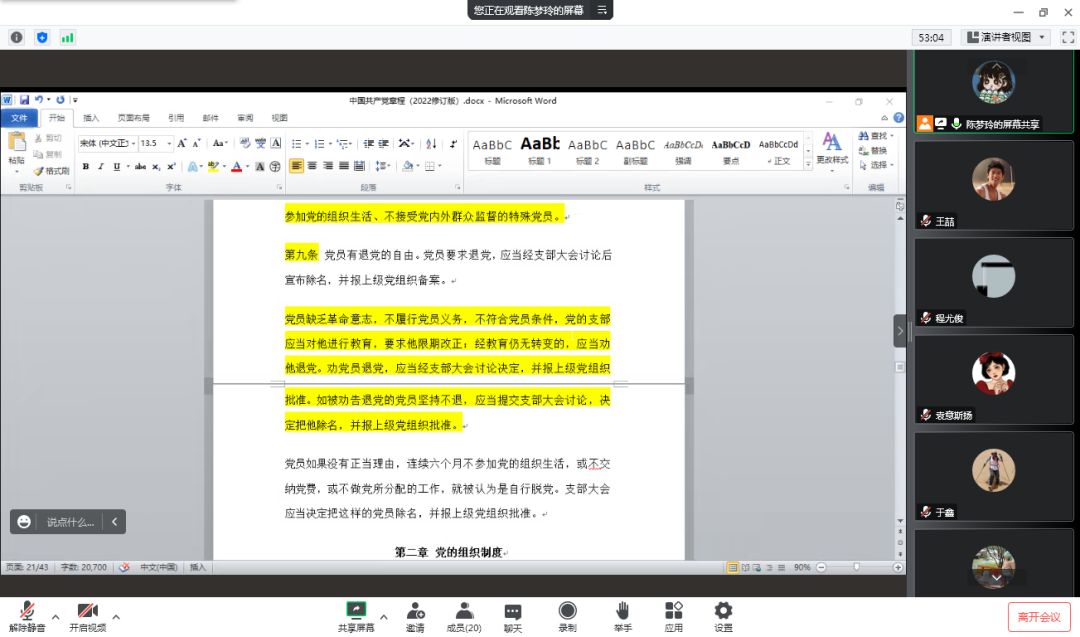Open the emoji reaction smiley icon

tap(24, 521)
